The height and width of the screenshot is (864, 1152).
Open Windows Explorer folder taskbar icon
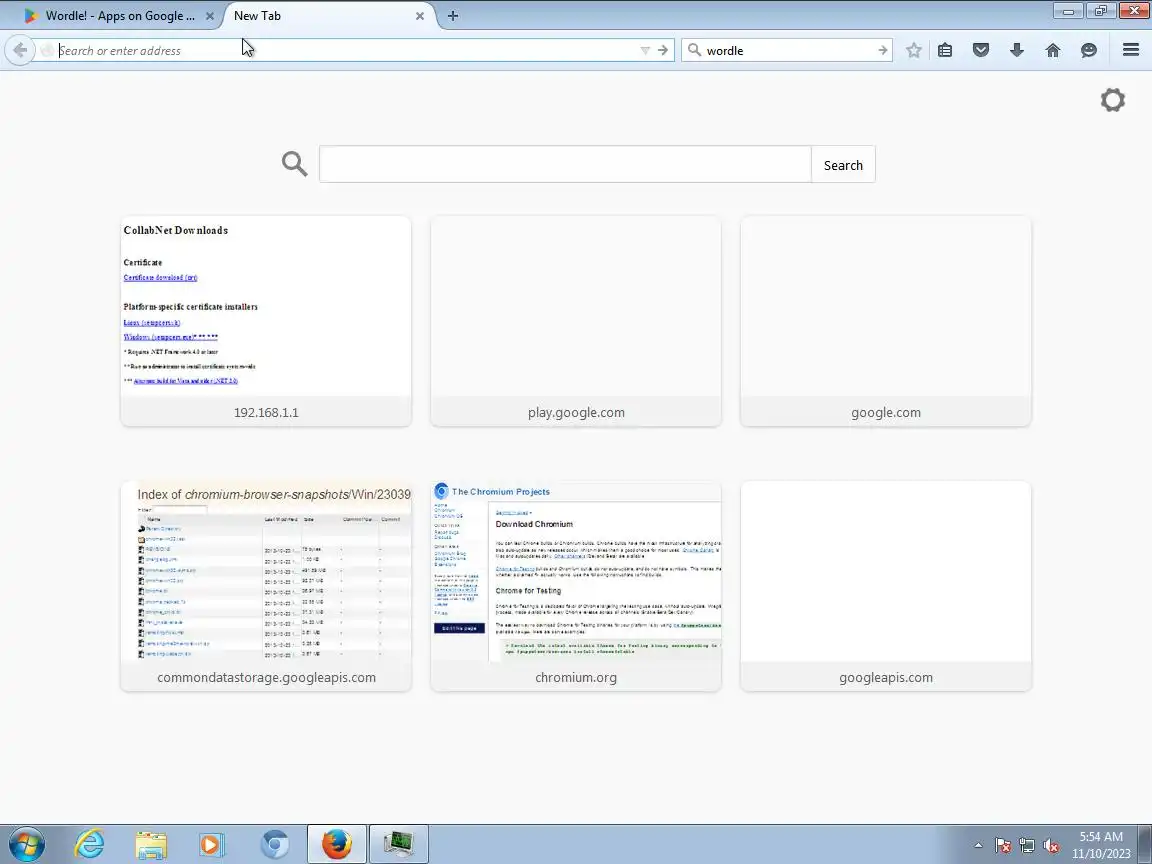point(151,844)
